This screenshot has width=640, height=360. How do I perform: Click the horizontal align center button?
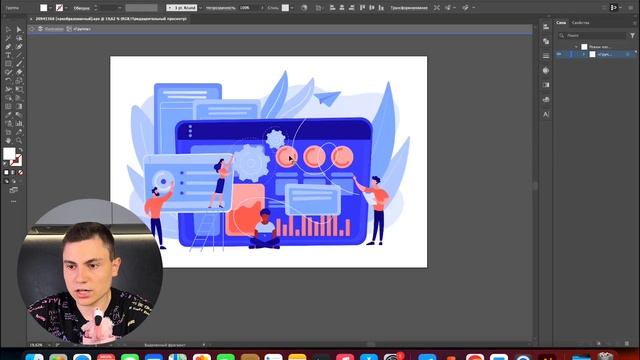[342, 8]
